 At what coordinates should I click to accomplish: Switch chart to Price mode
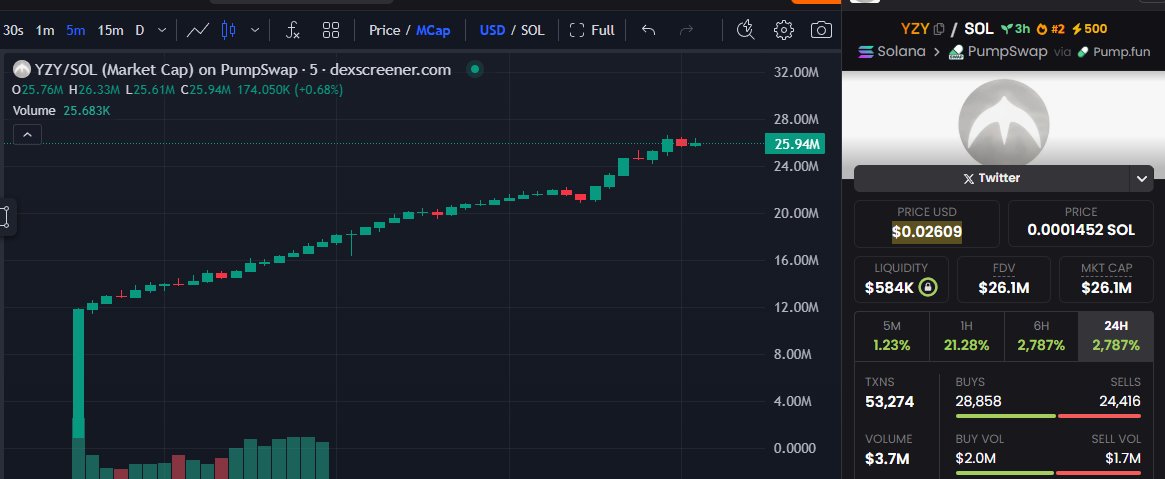(x=385, y=30)
